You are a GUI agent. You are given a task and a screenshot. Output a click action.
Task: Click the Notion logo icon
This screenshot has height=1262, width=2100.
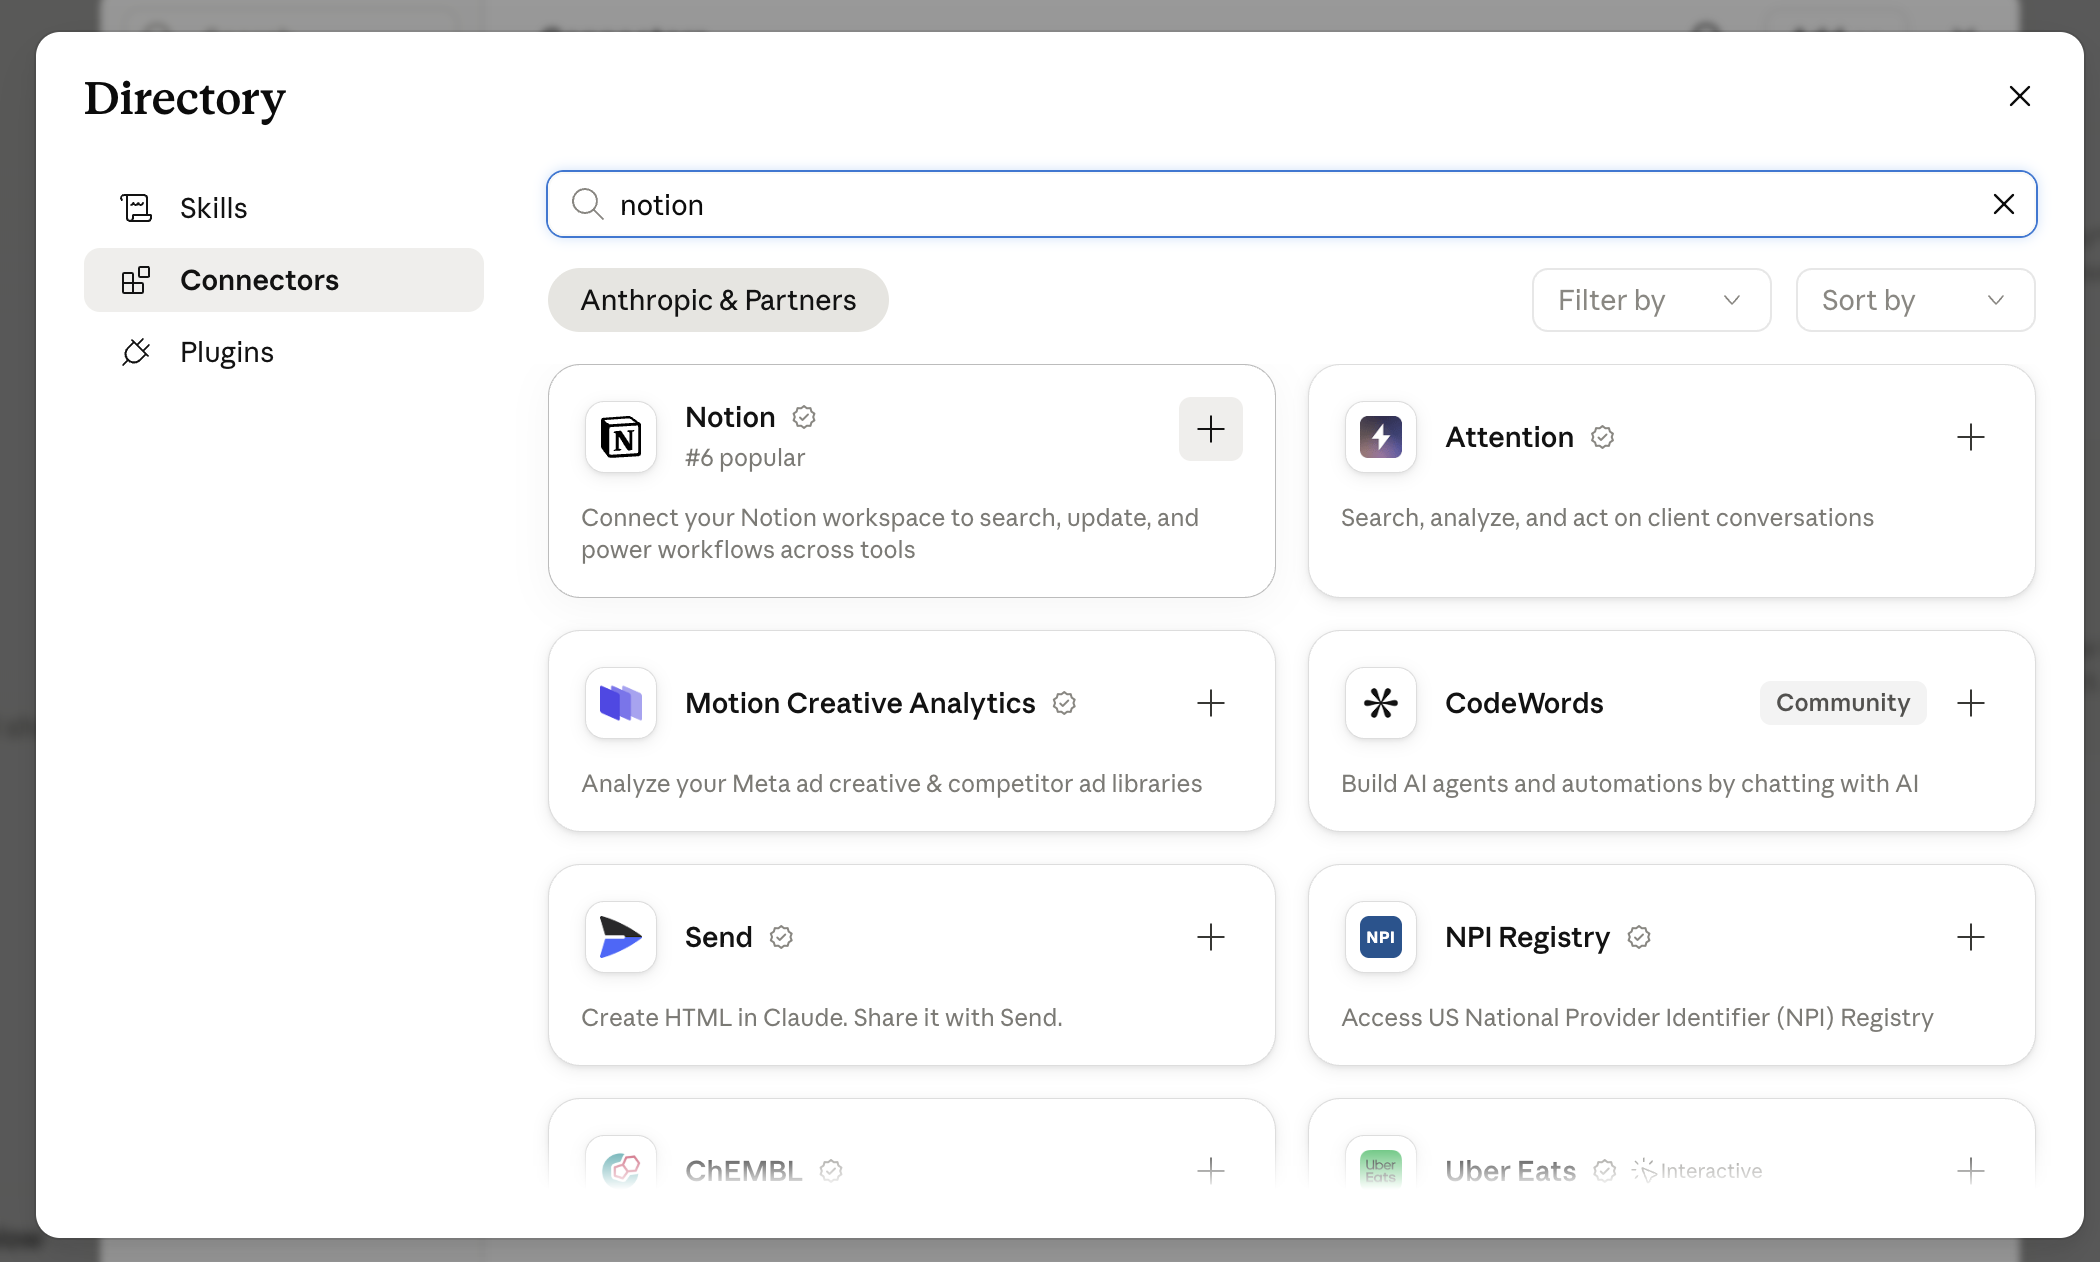click(x=621, y=437)
